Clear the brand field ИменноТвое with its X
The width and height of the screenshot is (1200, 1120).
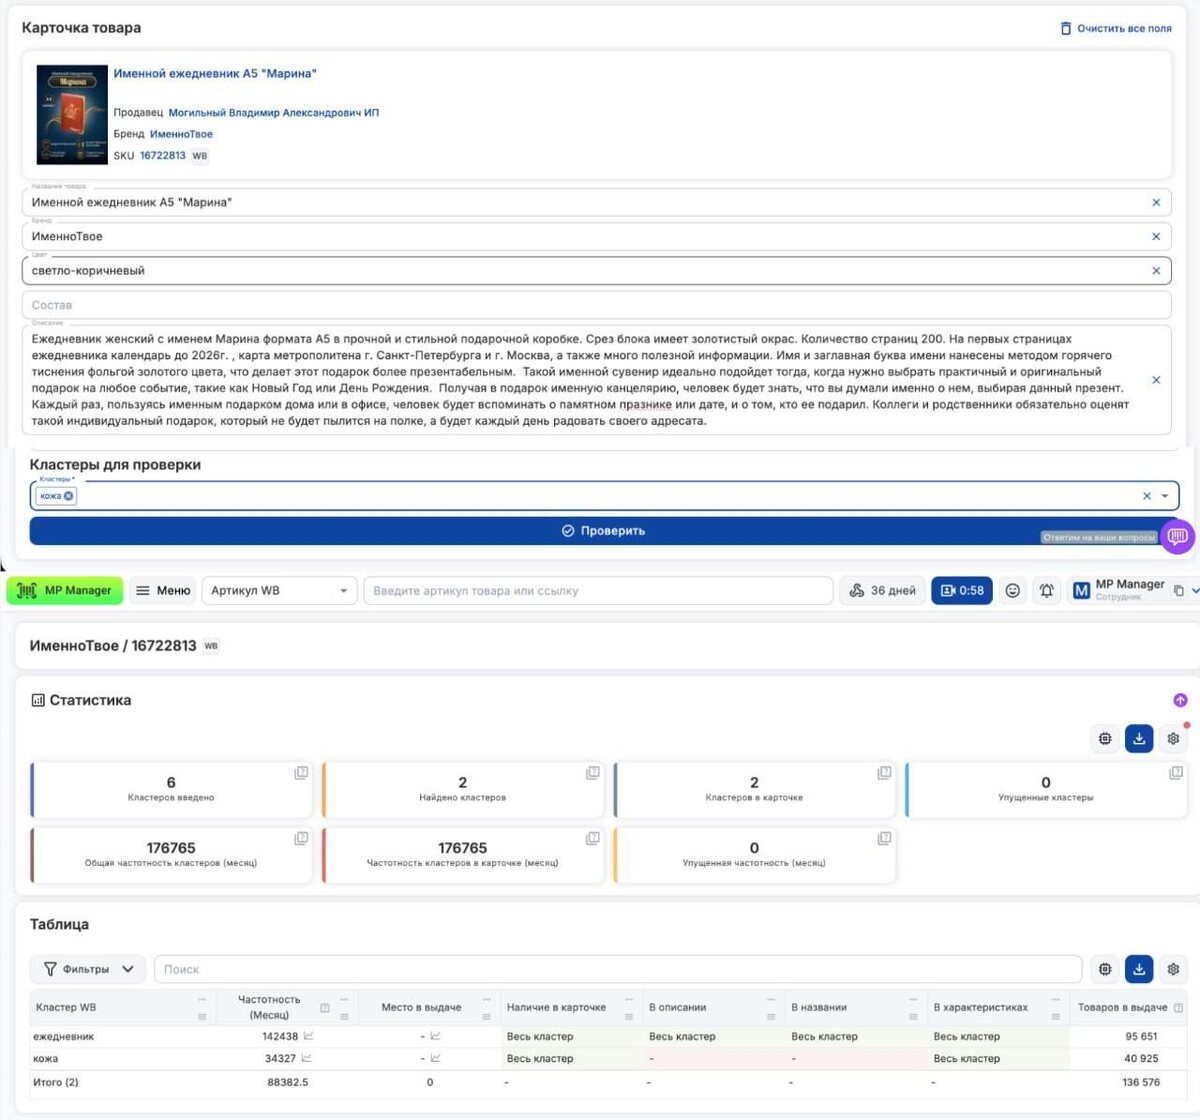[1156, 236]
